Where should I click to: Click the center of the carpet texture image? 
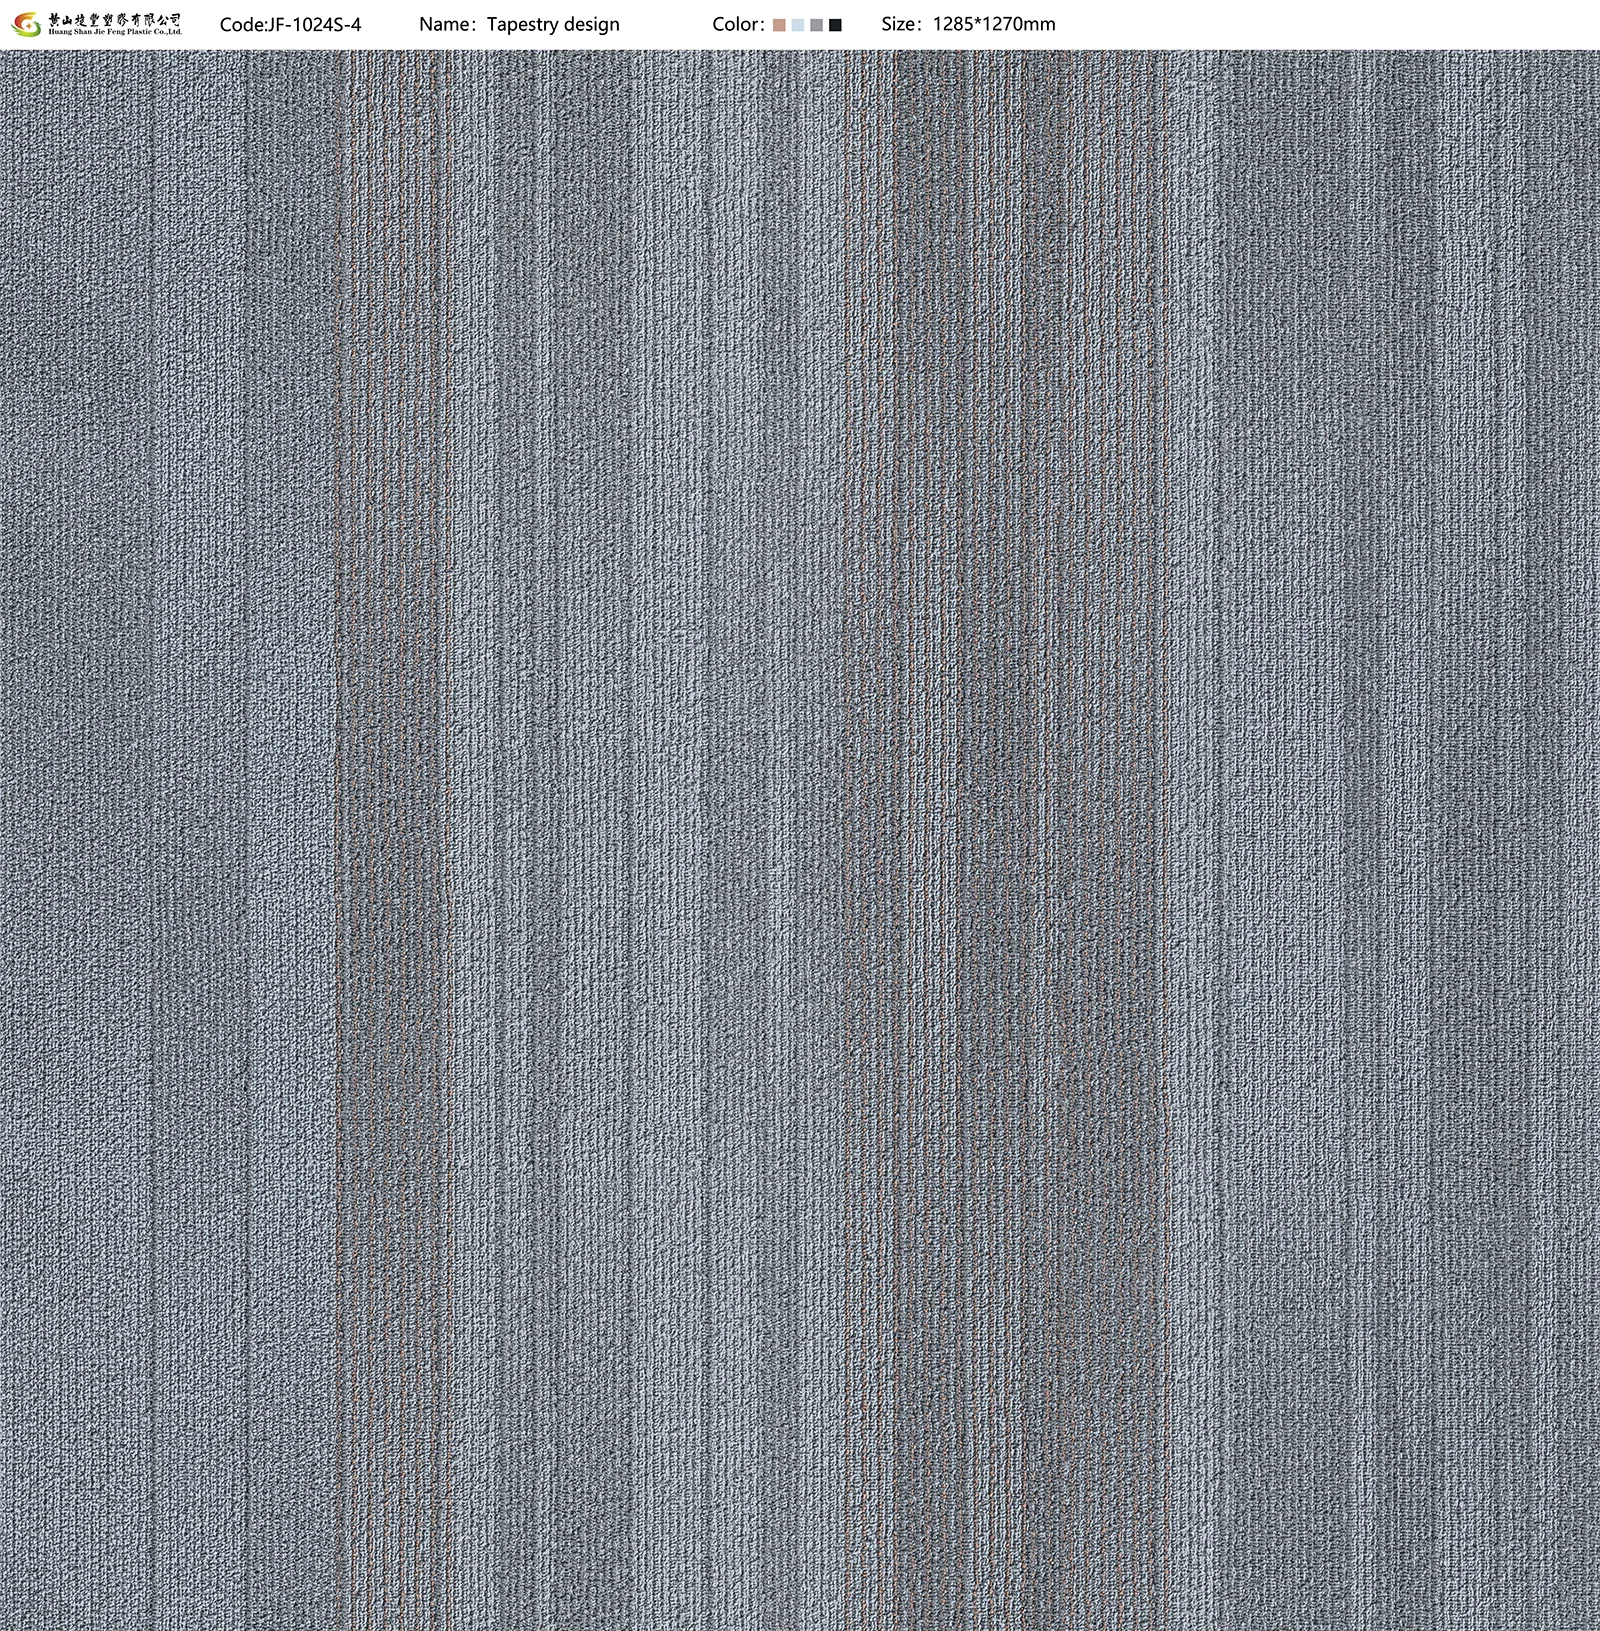tap(800, 840)
